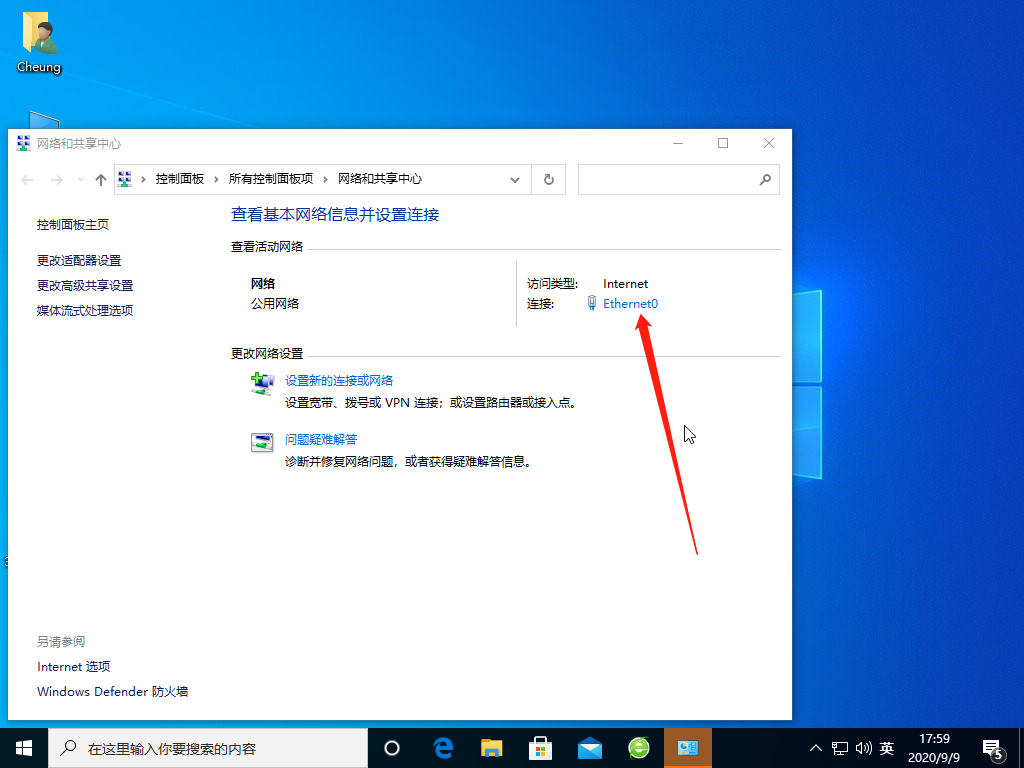The width and height of the screenshot is (1024, 768).
Task: Click the taskbar search box
Action: coord(208,748)
